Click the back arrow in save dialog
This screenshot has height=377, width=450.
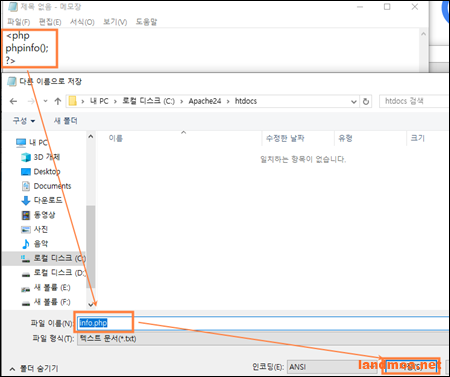tap(13, 101)
